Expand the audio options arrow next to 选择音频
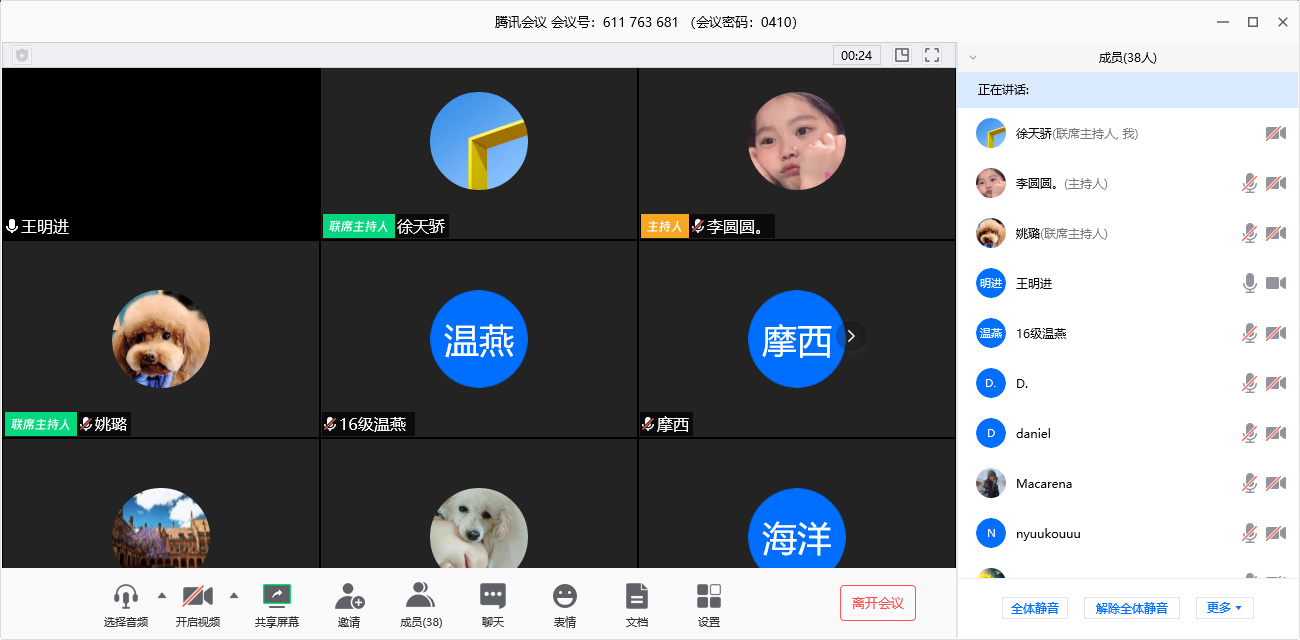 tap(162, 596)
